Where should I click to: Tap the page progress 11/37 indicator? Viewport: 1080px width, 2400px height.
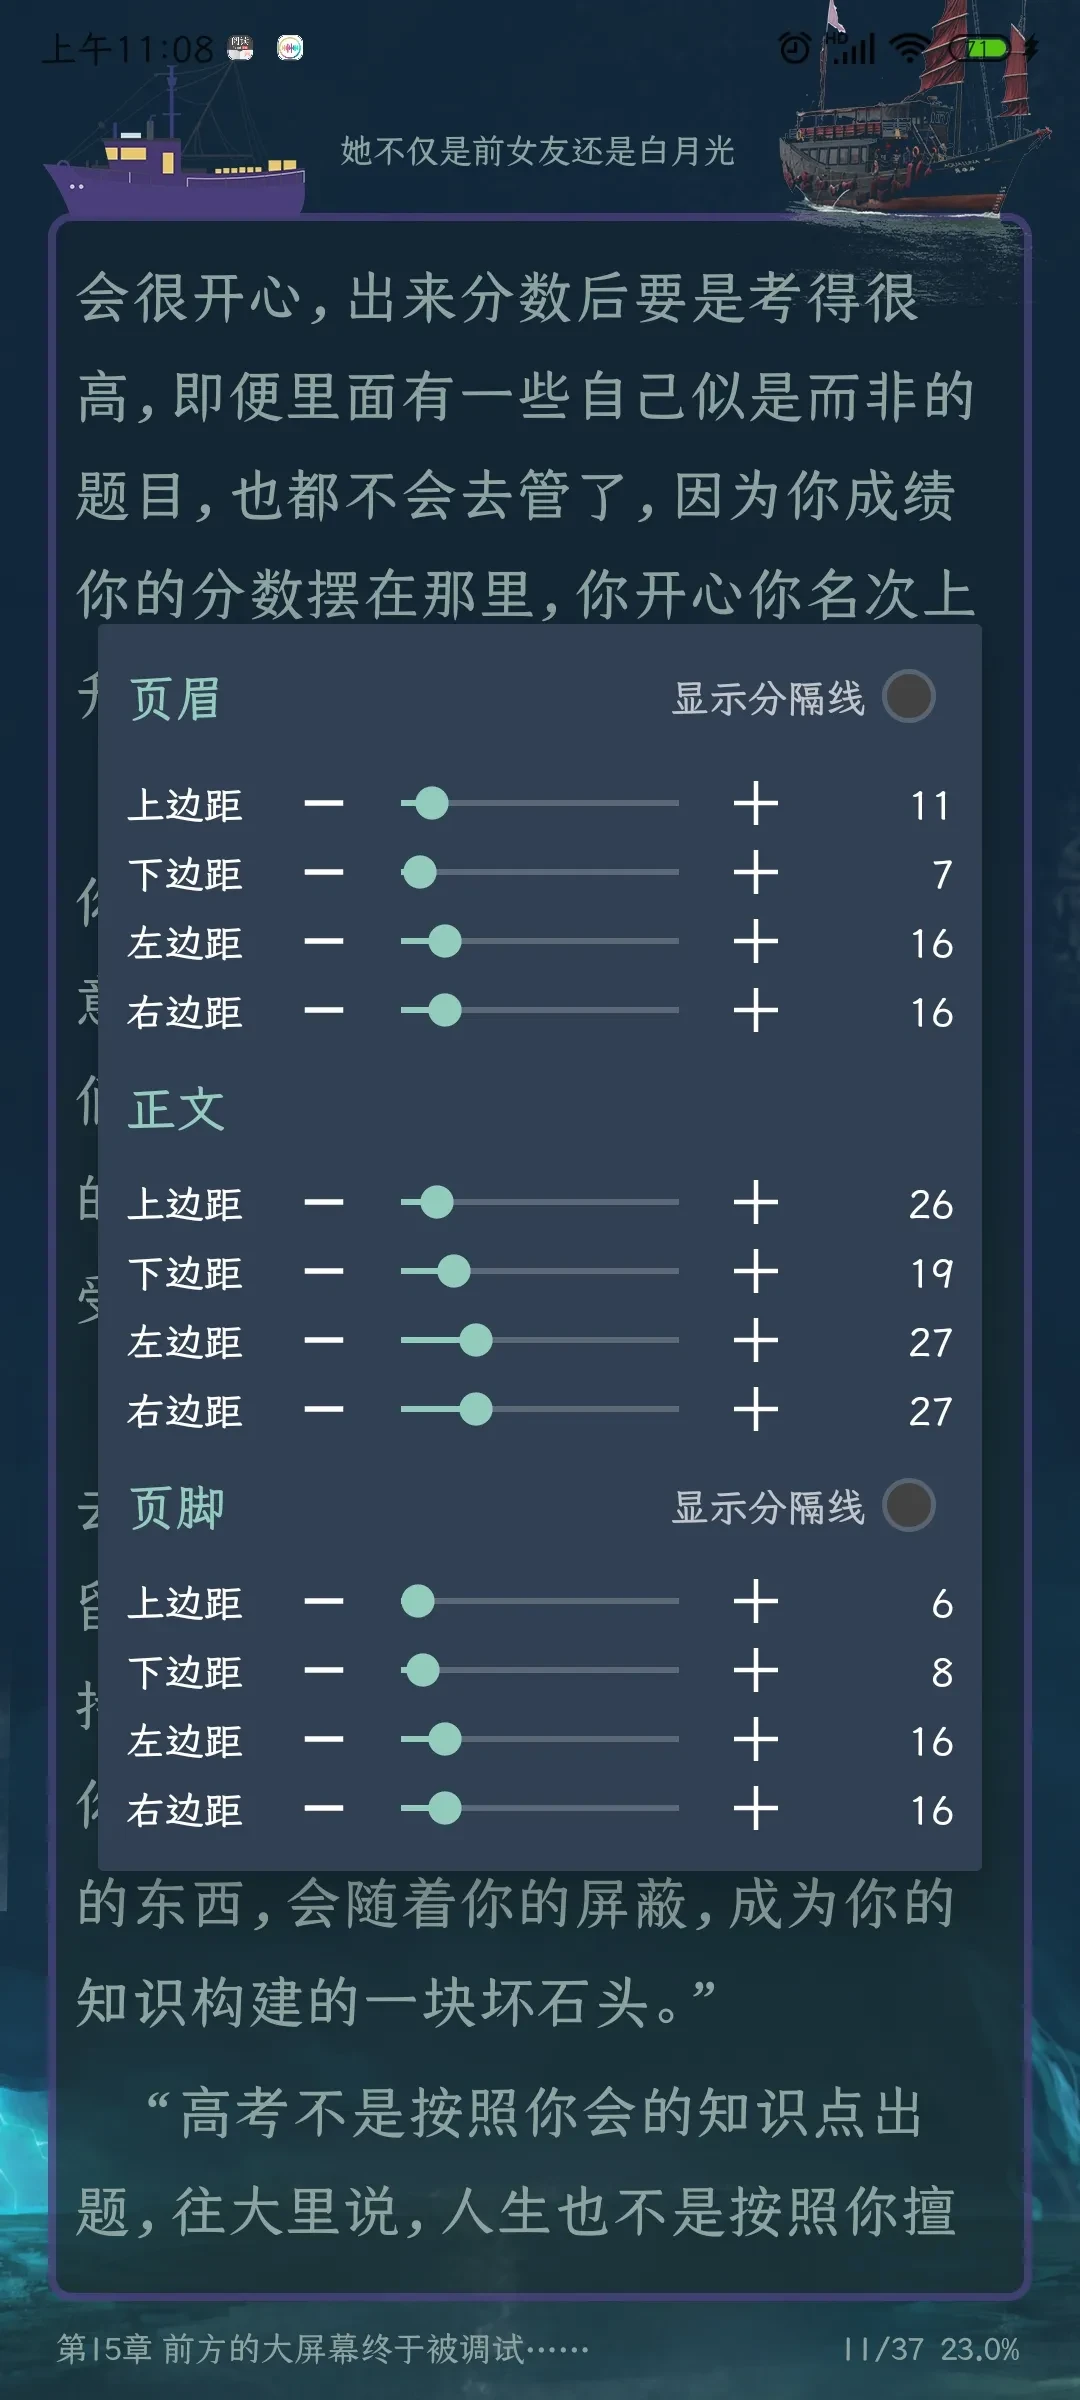884,2349
